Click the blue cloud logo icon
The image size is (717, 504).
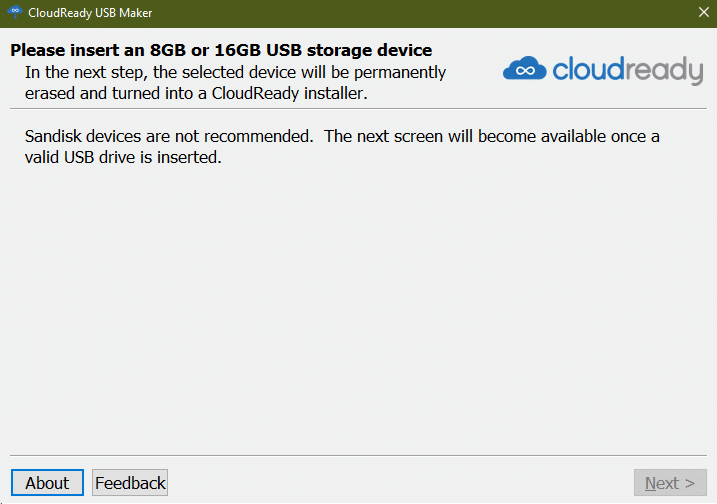[525, 69]
